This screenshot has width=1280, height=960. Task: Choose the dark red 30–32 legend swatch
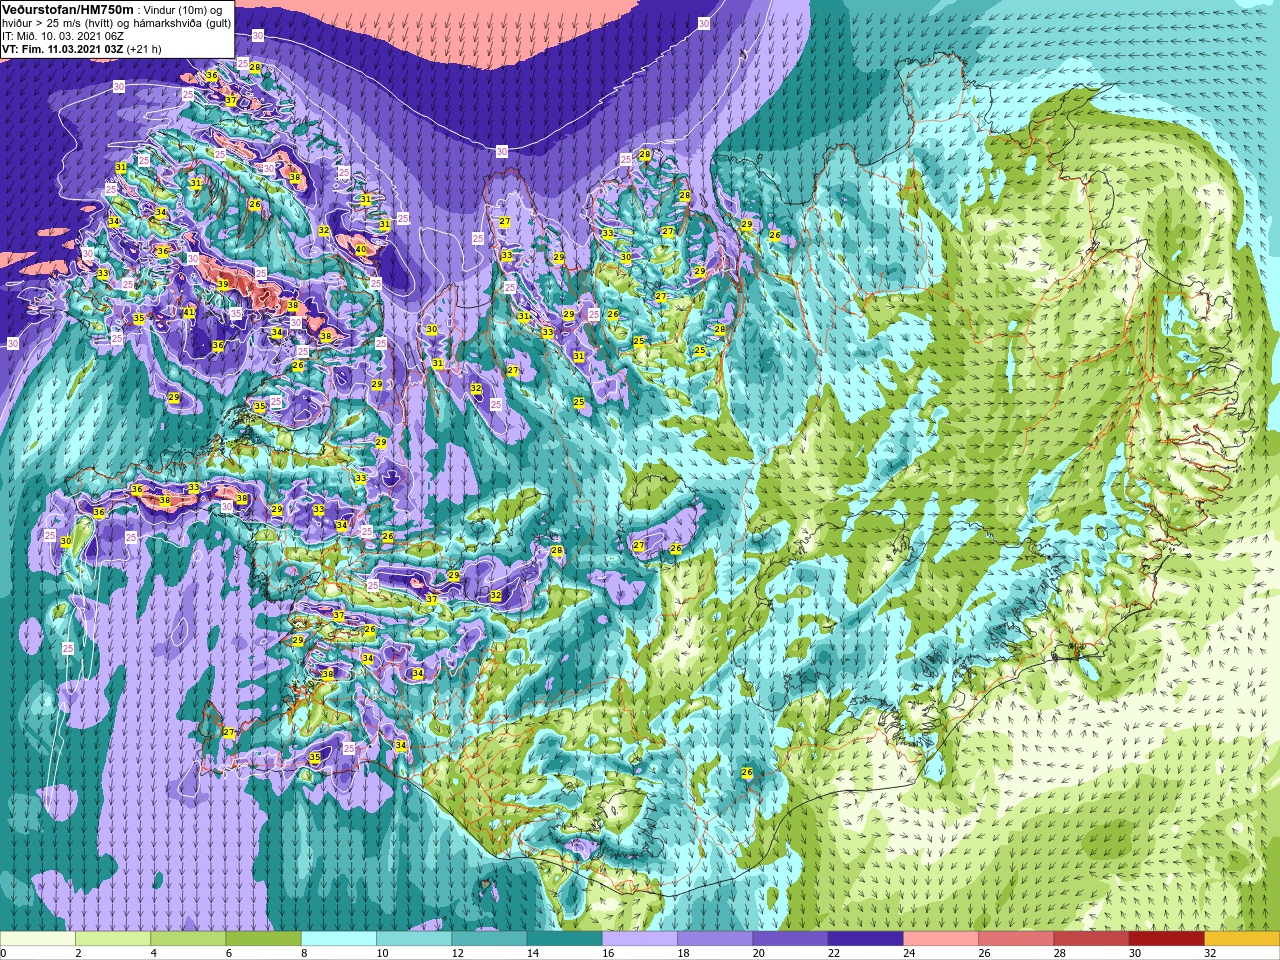click(x=1166, y=939)
